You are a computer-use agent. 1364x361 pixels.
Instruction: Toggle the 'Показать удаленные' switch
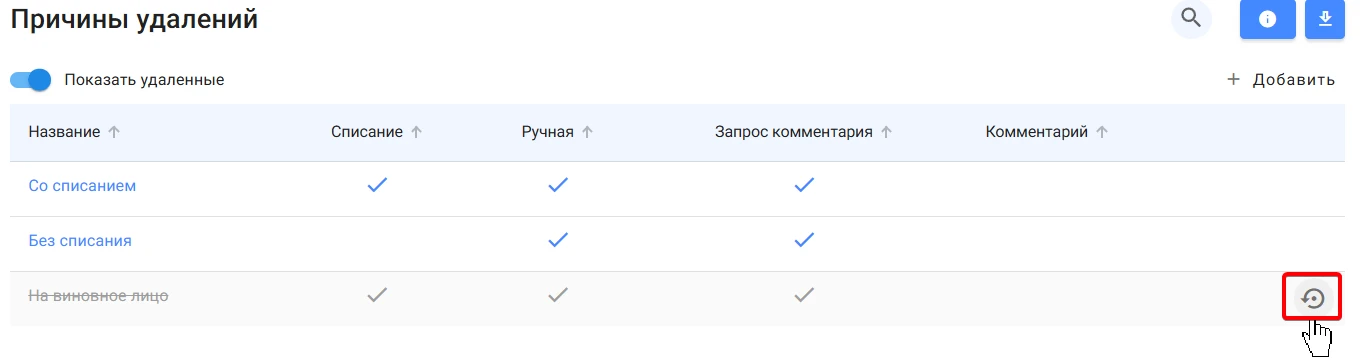[30, 80]
